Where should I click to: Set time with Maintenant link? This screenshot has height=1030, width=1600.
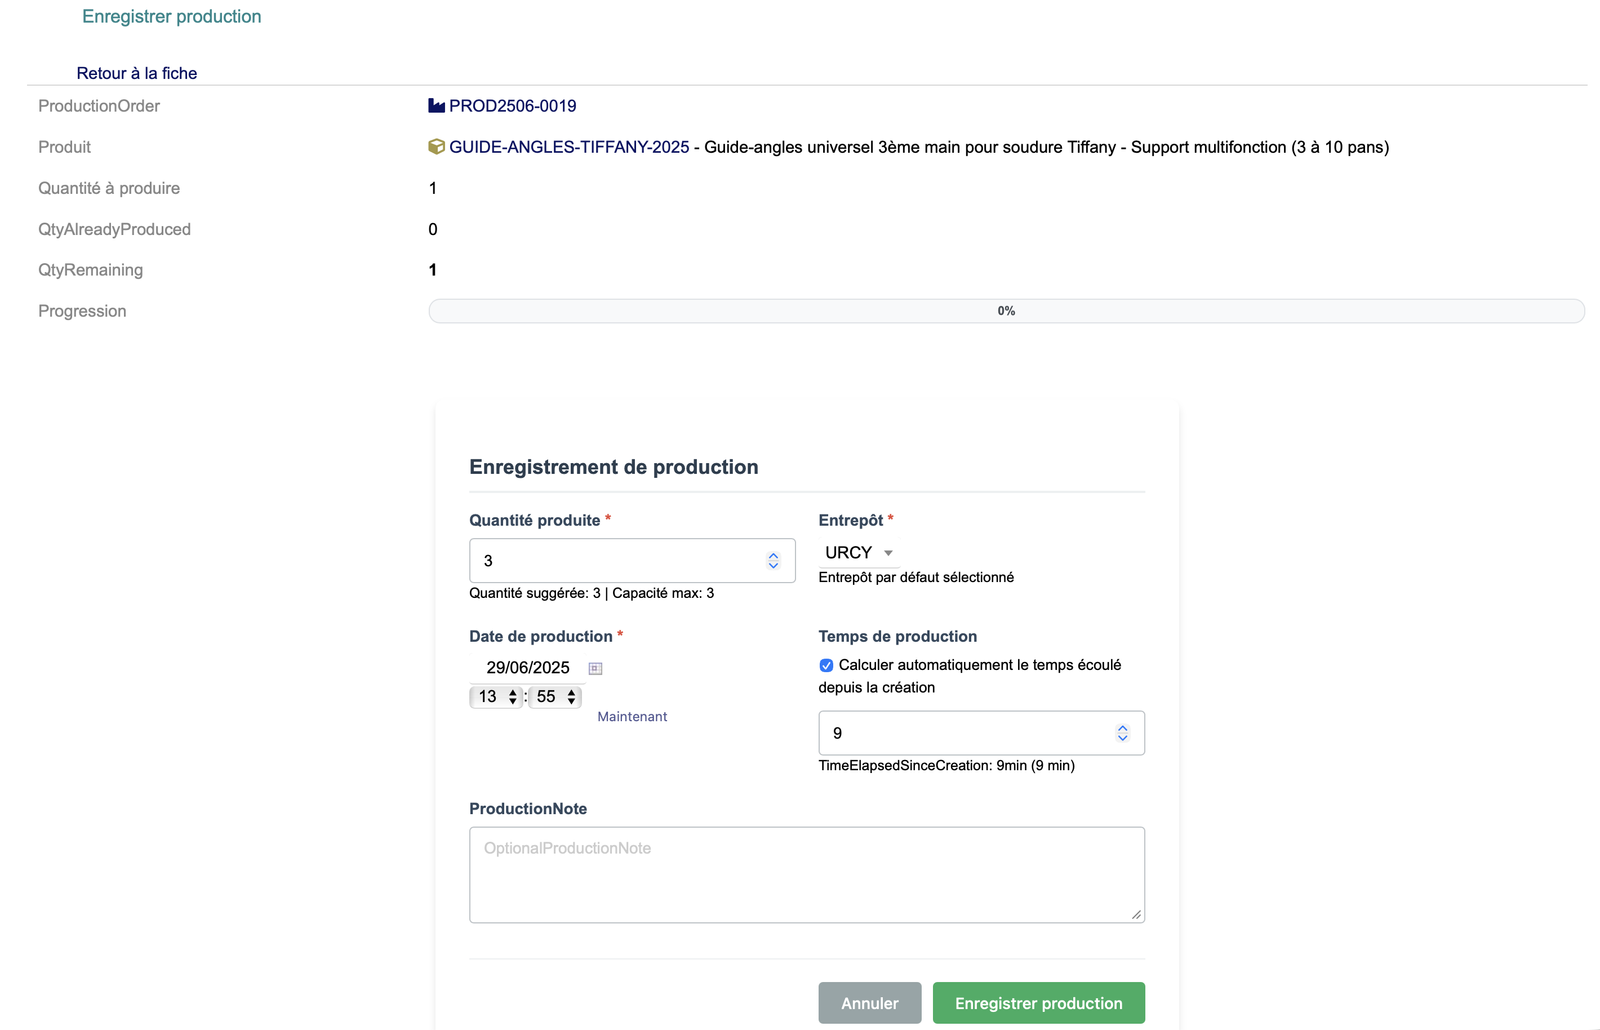pyautogui.click(x=632, y=717)
